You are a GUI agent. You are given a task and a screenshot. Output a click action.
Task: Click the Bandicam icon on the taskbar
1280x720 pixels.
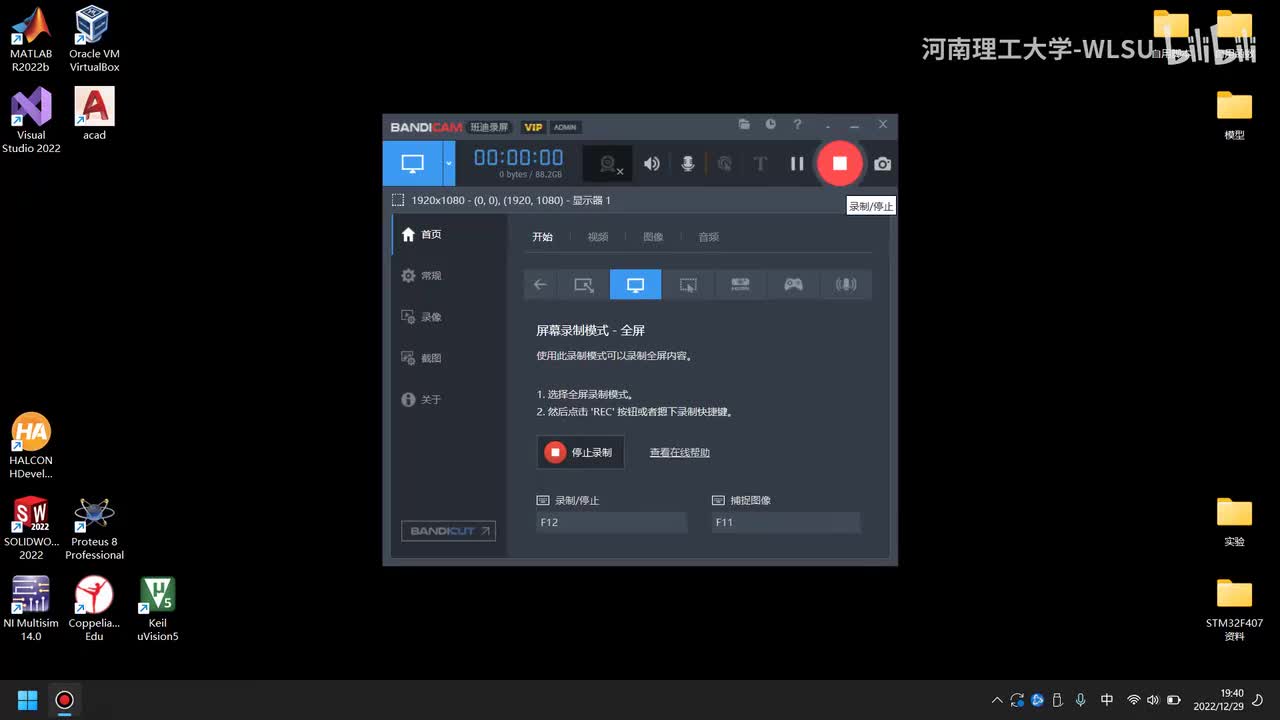(x=64, y=700)
